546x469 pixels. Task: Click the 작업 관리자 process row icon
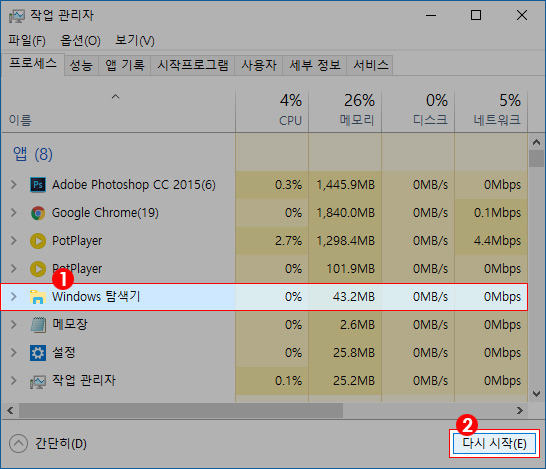tap(38, 381)
